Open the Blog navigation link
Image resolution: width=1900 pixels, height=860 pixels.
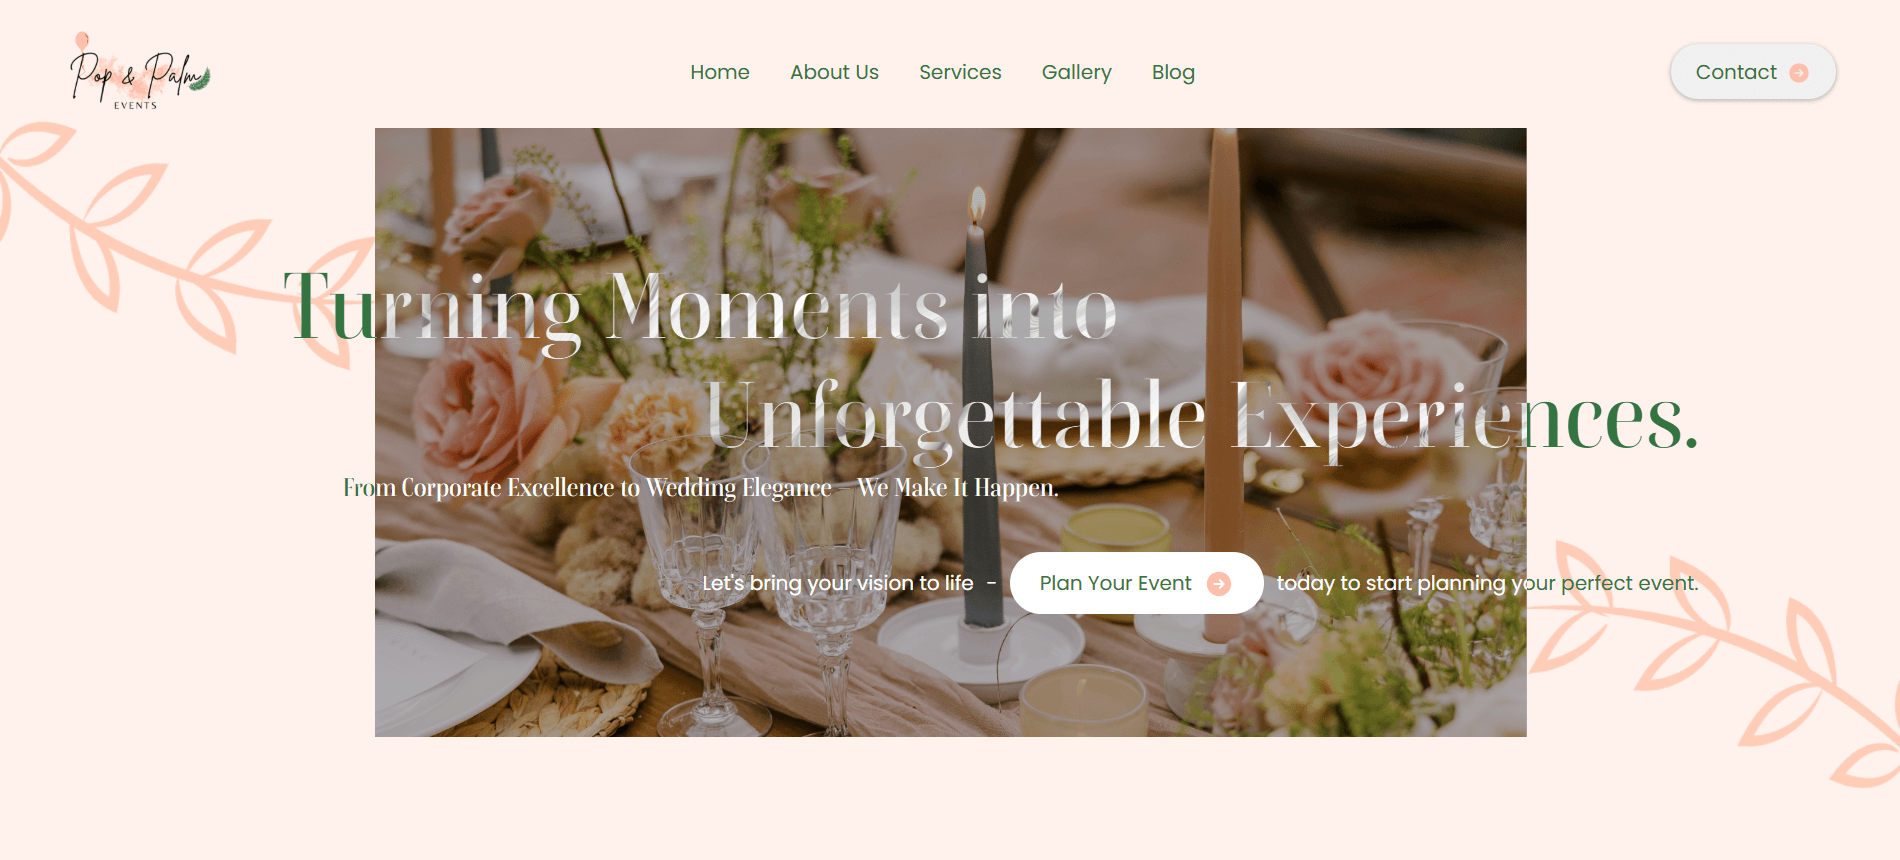pyautogui.click(x=1173, y=72)
